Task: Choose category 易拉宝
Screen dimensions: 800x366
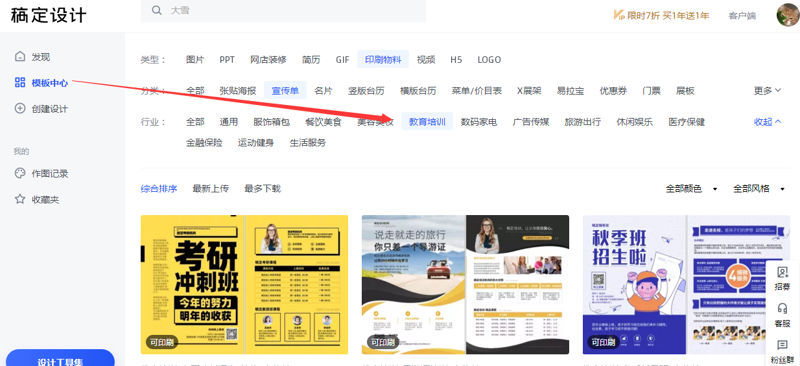Action: point(570,91)
